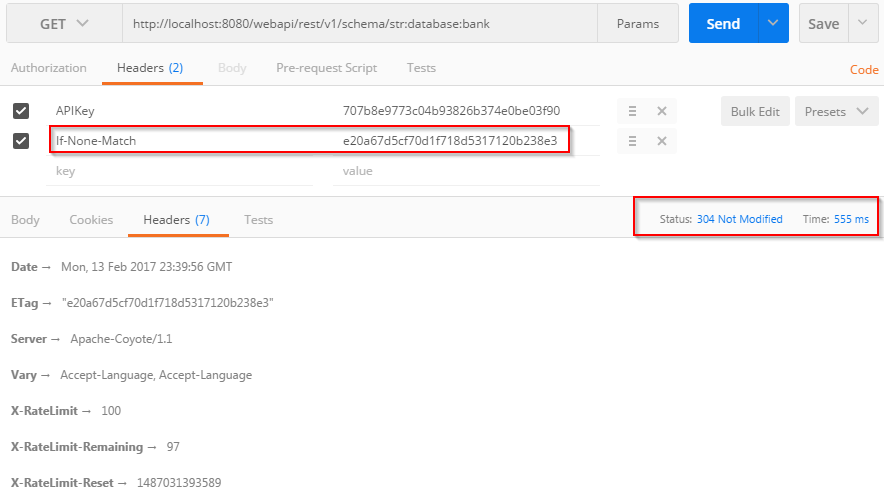This screenshot has height=495, width=884.
Task: Select the request Tests tab
Action: [421, 68]
